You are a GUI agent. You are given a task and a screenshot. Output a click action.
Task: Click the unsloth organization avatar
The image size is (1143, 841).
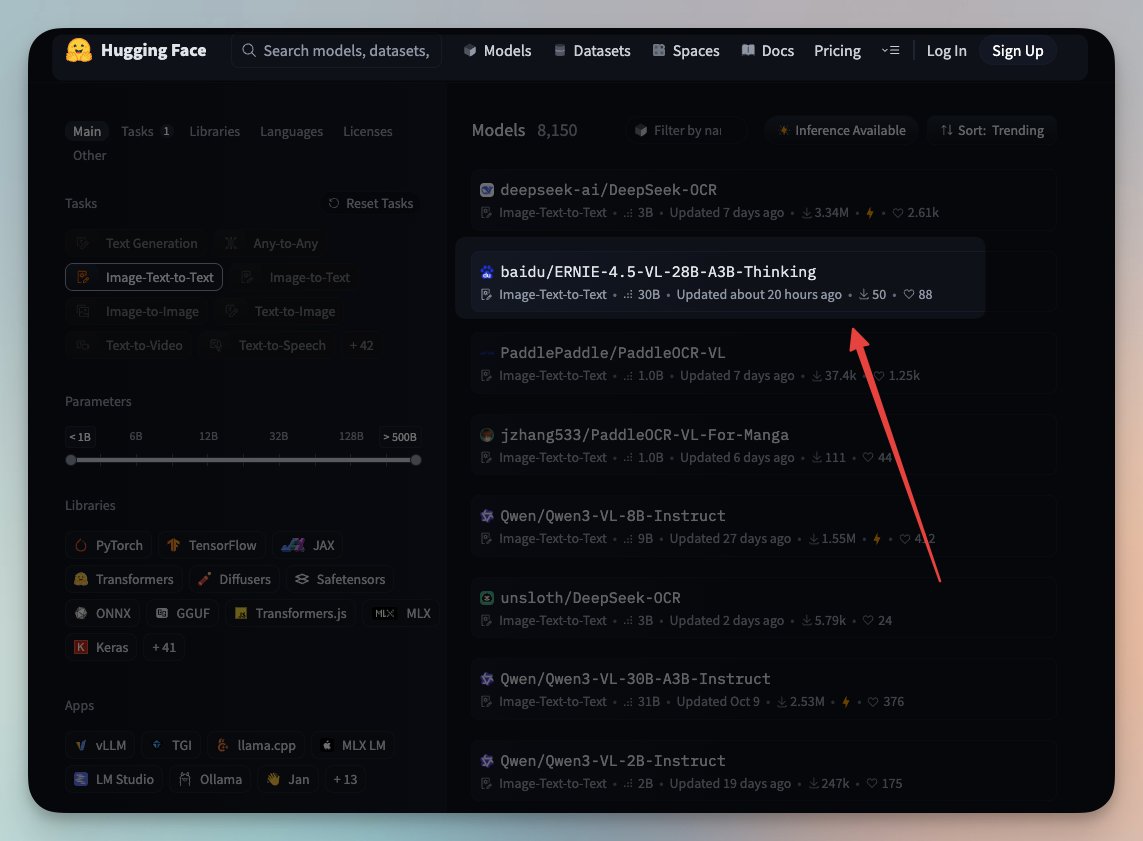[487, 598]
